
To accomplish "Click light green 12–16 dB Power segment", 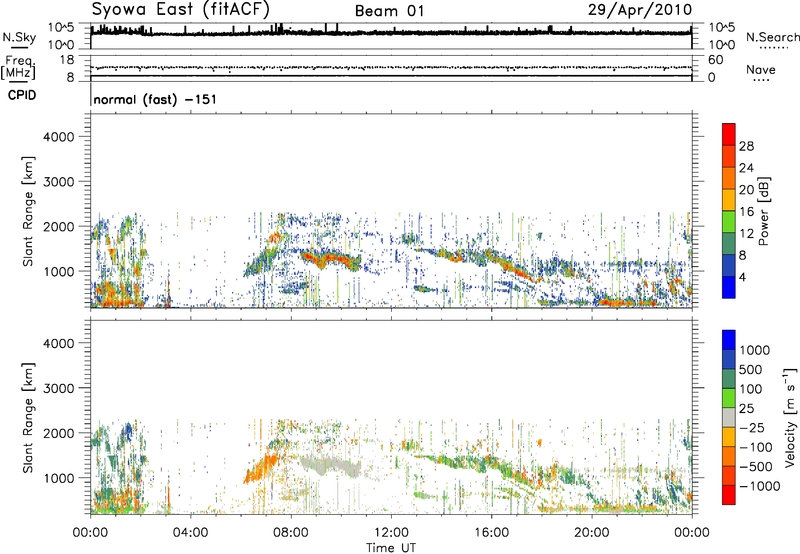I will coord(729,221).
